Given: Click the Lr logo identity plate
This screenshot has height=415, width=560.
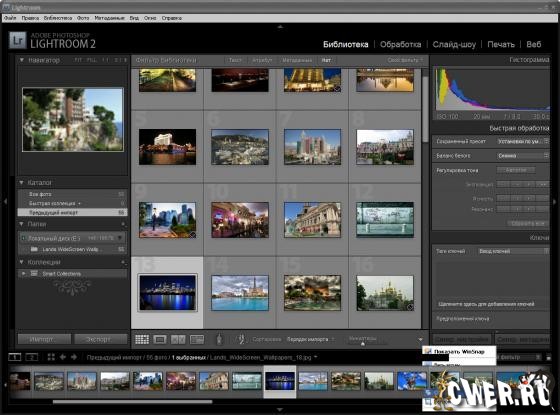Looking at the screenshot, I should click(x=18, y=40).
